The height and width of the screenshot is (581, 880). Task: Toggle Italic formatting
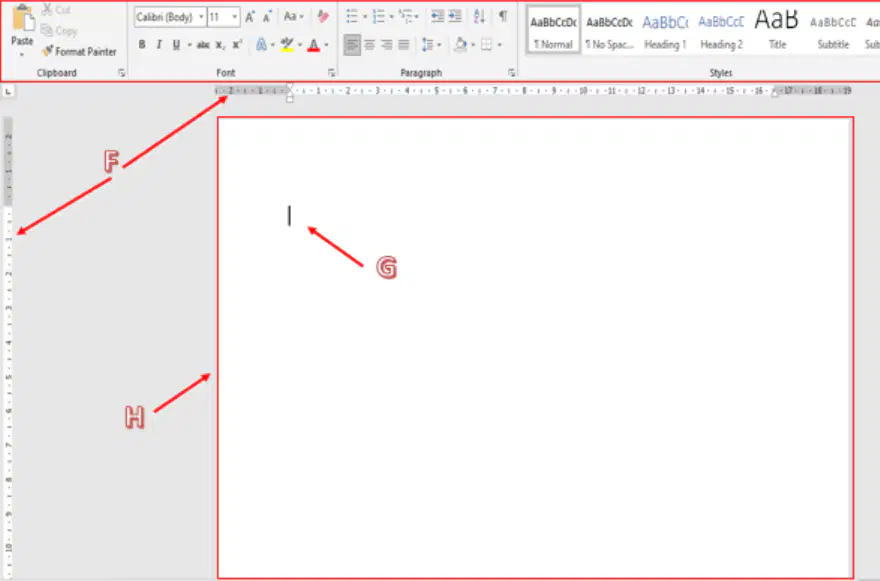click(159, 44)
